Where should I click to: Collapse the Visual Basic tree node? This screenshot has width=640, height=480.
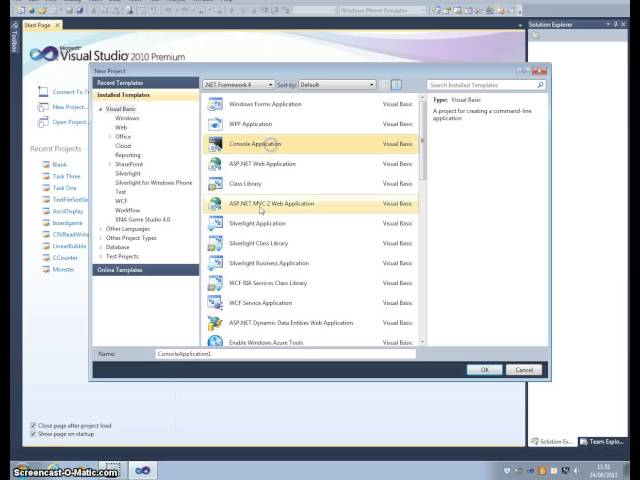pyautogui.click(x=100, y=109)
